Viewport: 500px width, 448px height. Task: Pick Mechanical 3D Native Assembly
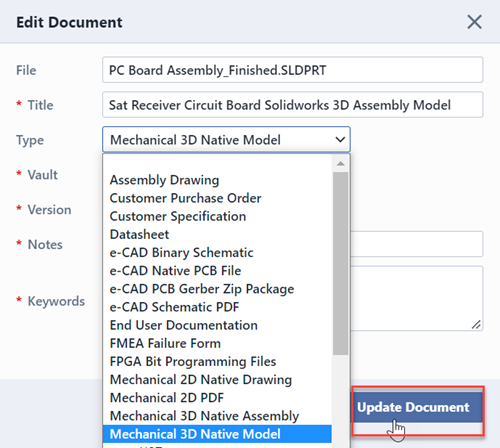coord(217,416)
